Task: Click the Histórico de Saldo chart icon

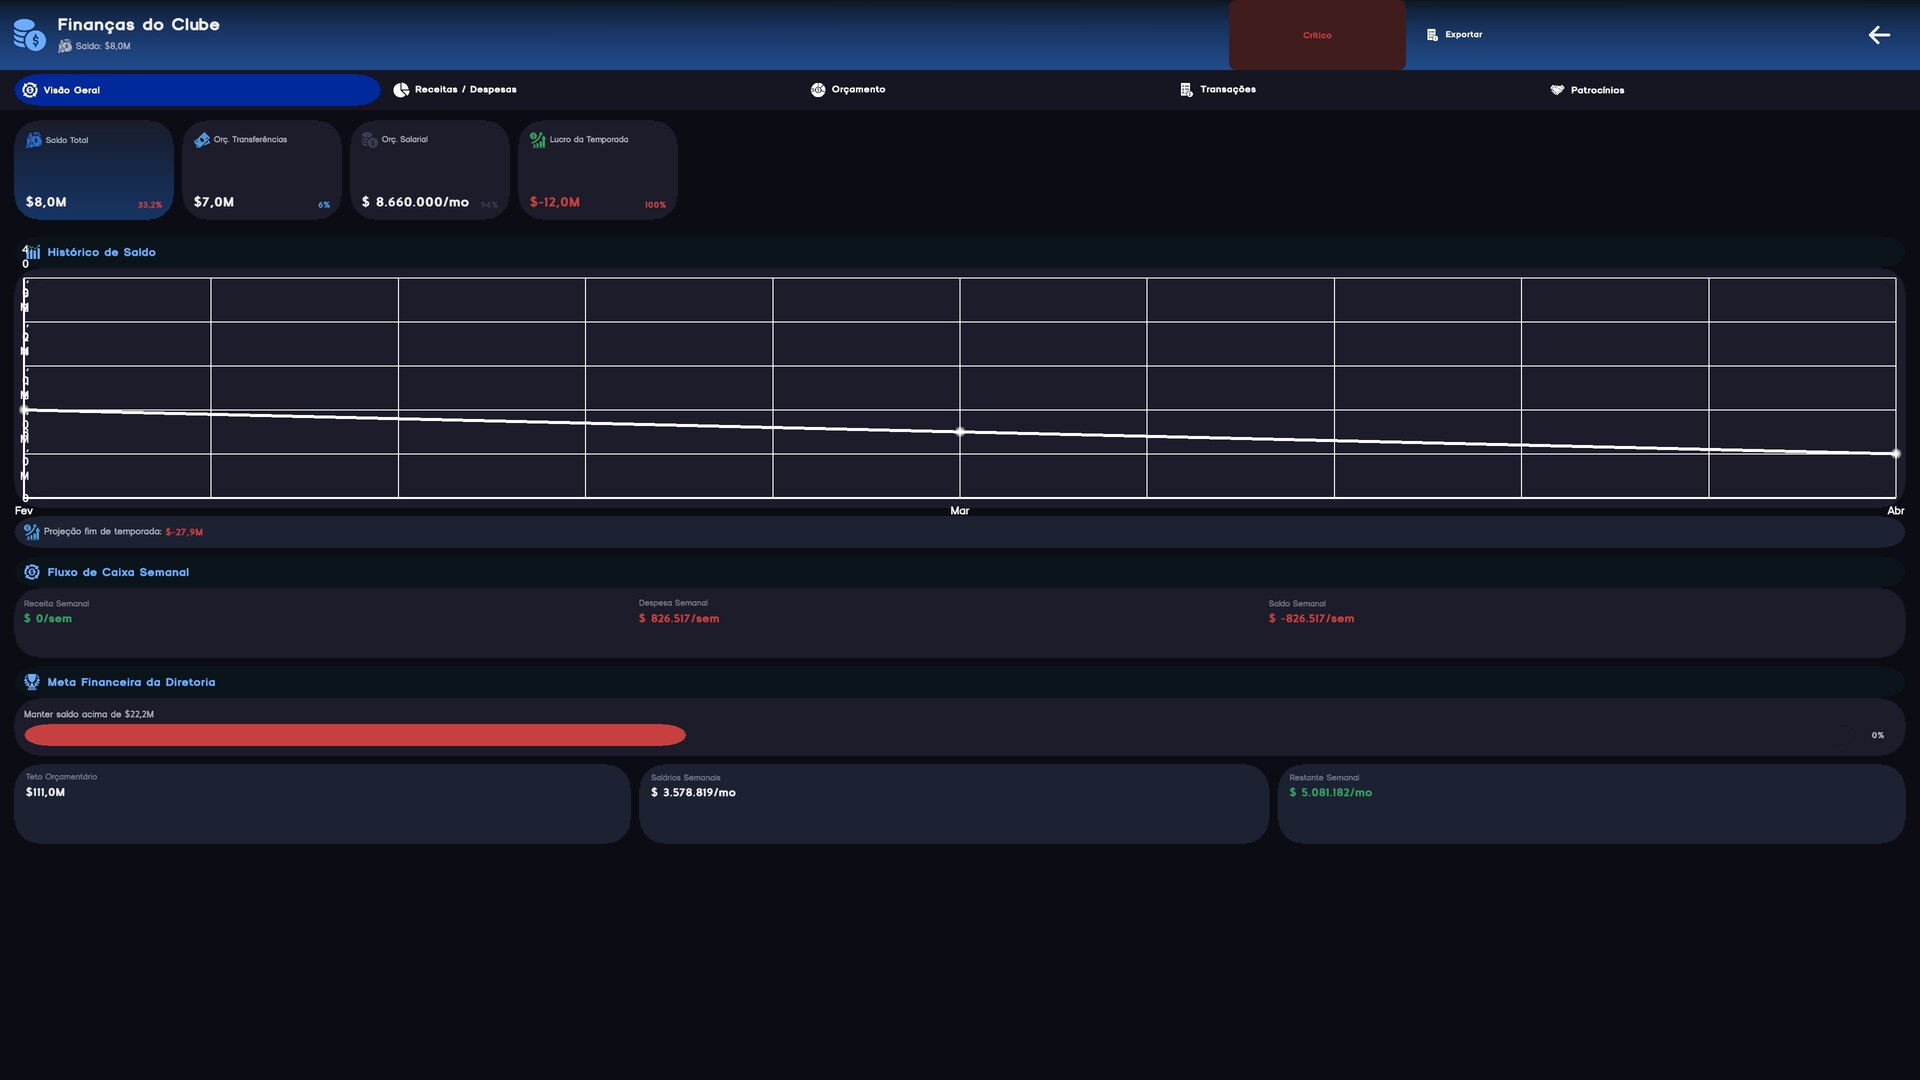Action: [x=32, y=252]
